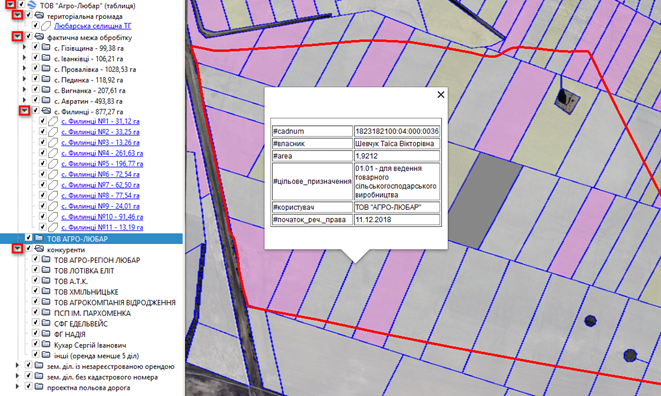Click folder icon of ТОВ ЛОТІВКА ЕЛІТ
661x396 pixels.
[x=46, y=270]
